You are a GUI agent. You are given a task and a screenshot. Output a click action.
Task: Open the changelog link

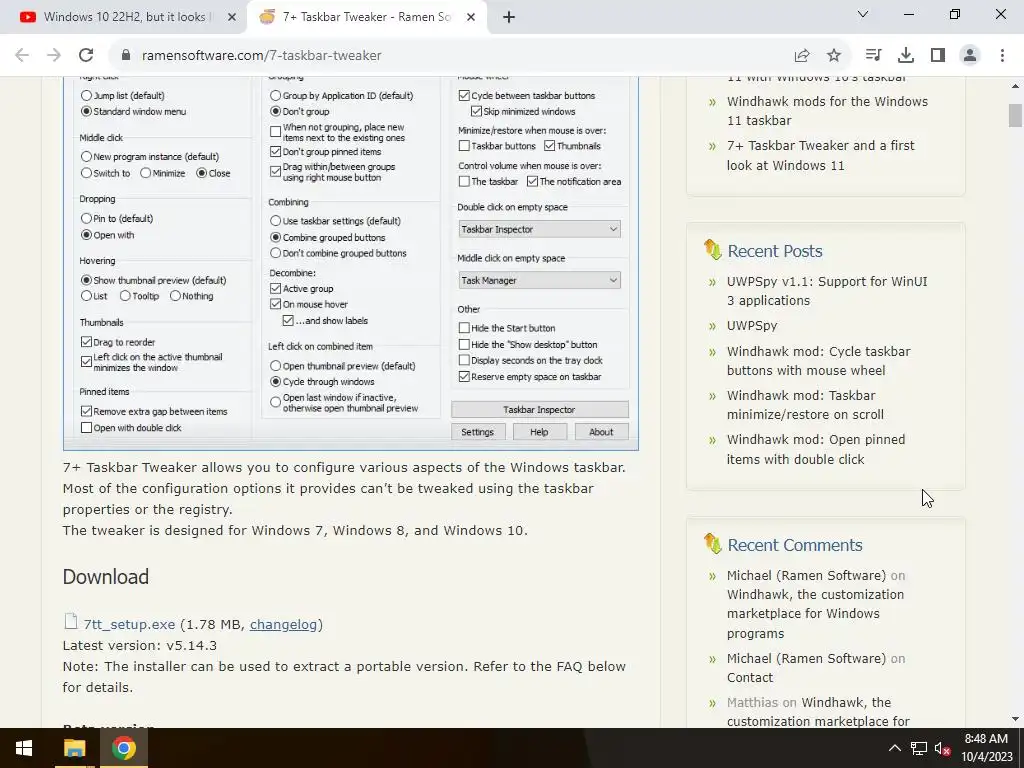(x=283, y=624)
